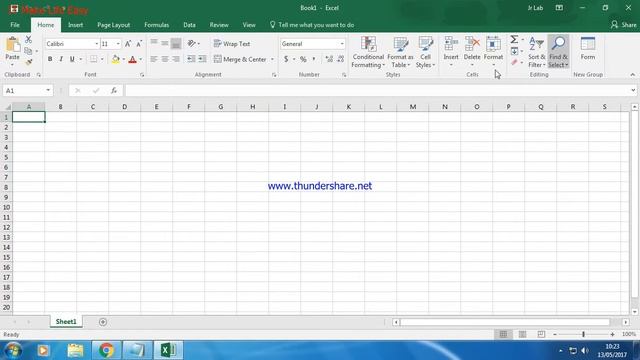The height and width of the screenshot is (360, 640).
Task: Click Increase Indent icon
Action: click(x=202, y=59)
